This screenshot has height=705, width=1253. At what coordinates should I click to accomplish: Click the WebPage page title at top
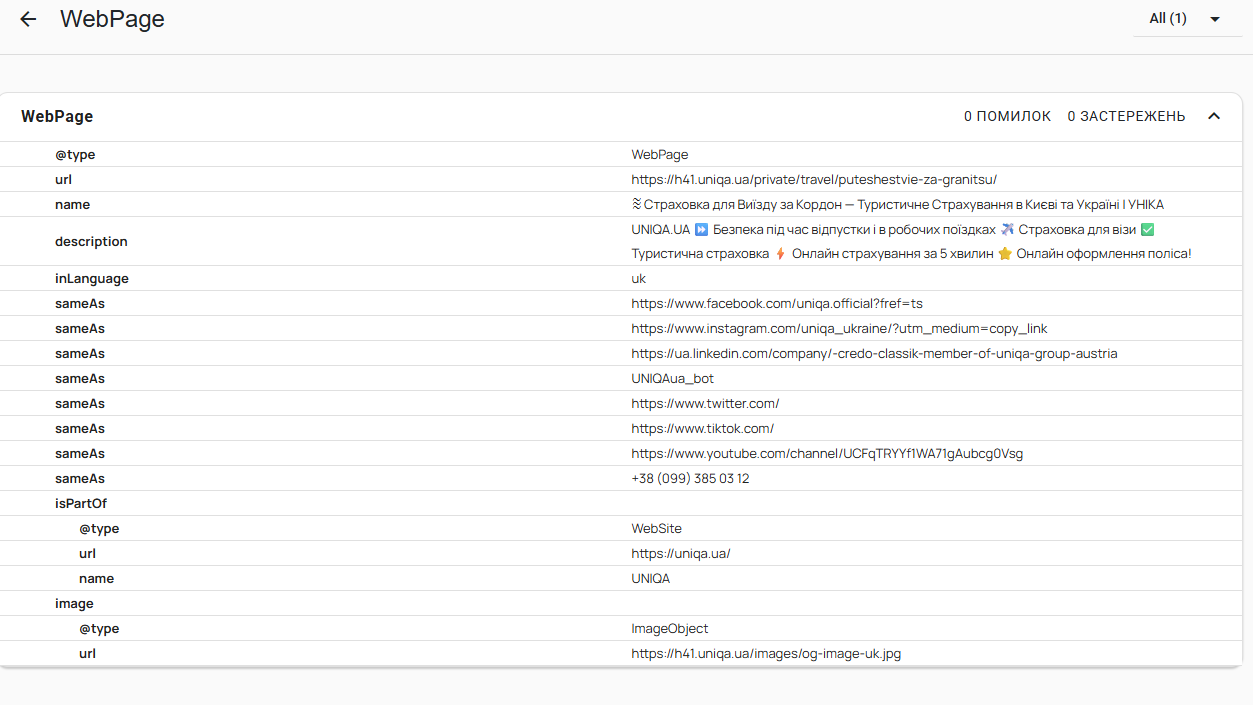click(112, 19)
